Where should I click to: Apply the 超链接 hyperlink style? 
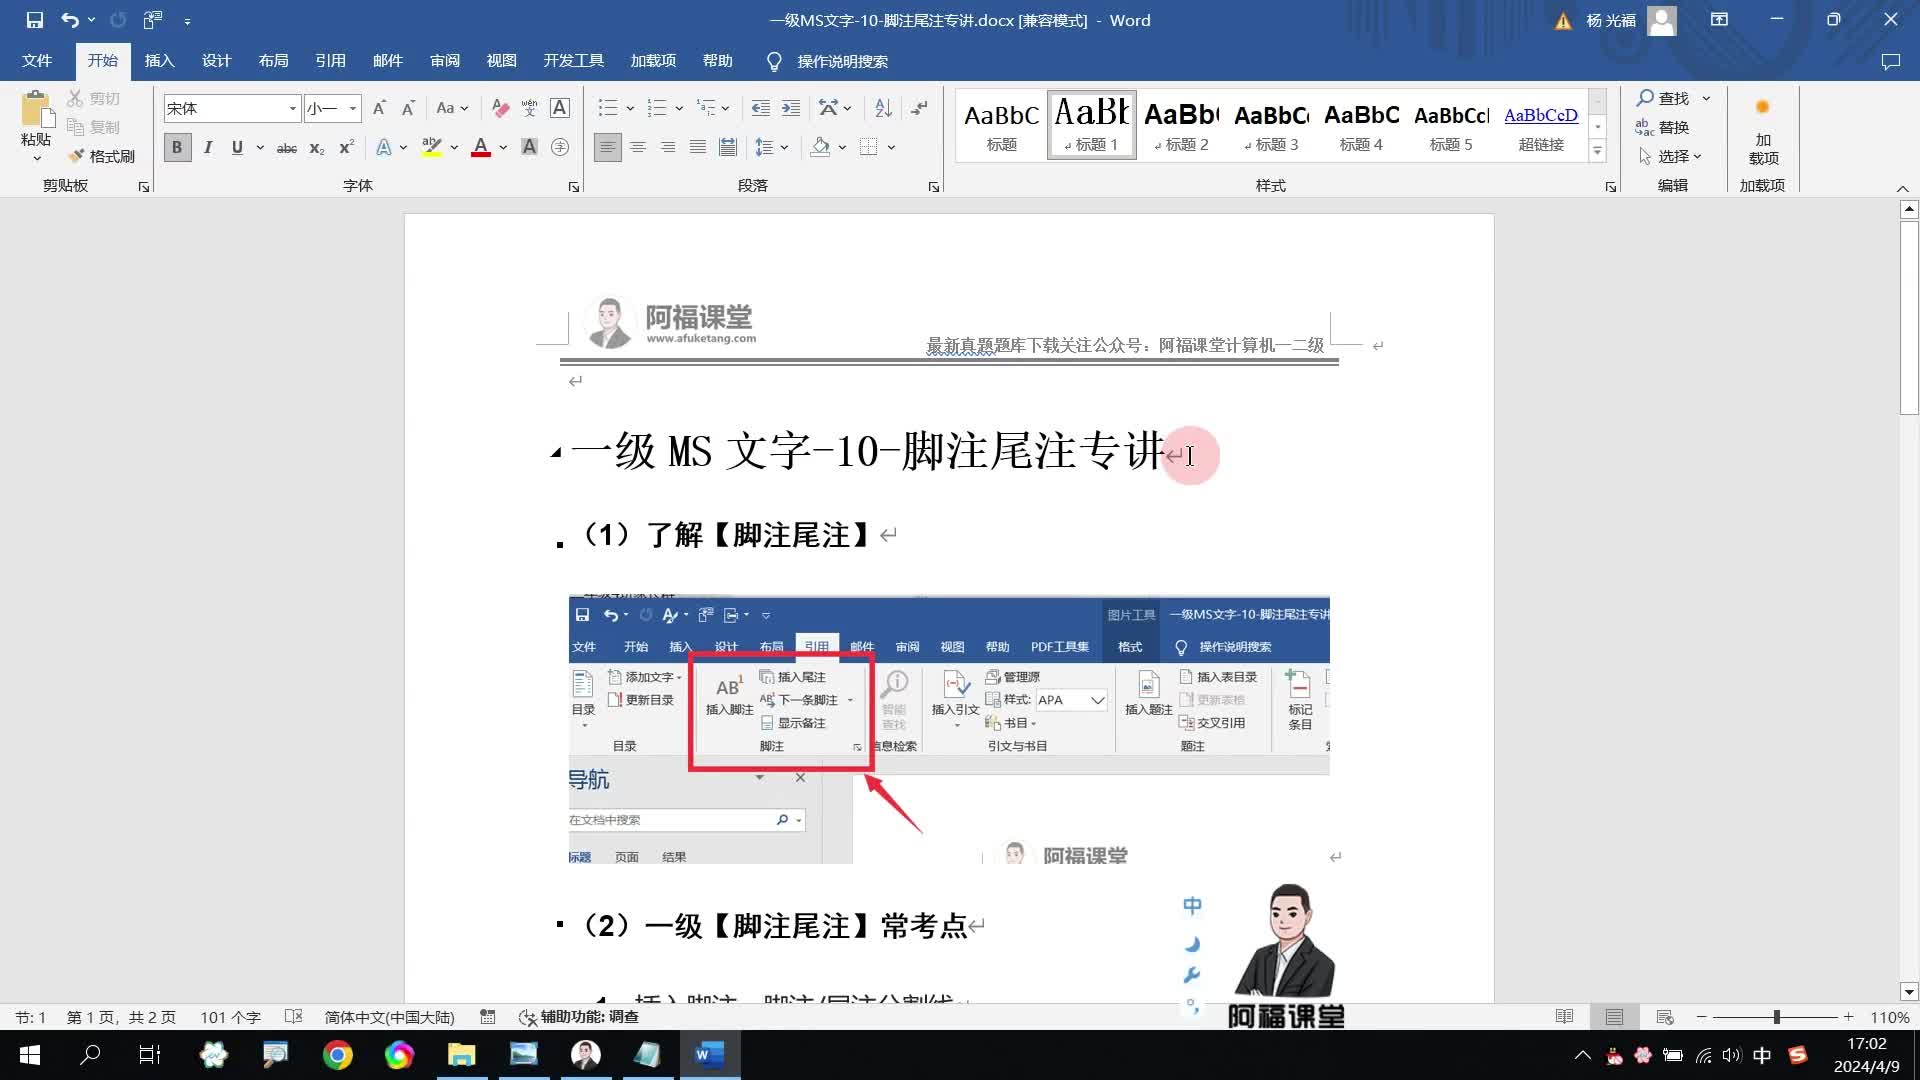[1541, 124]
